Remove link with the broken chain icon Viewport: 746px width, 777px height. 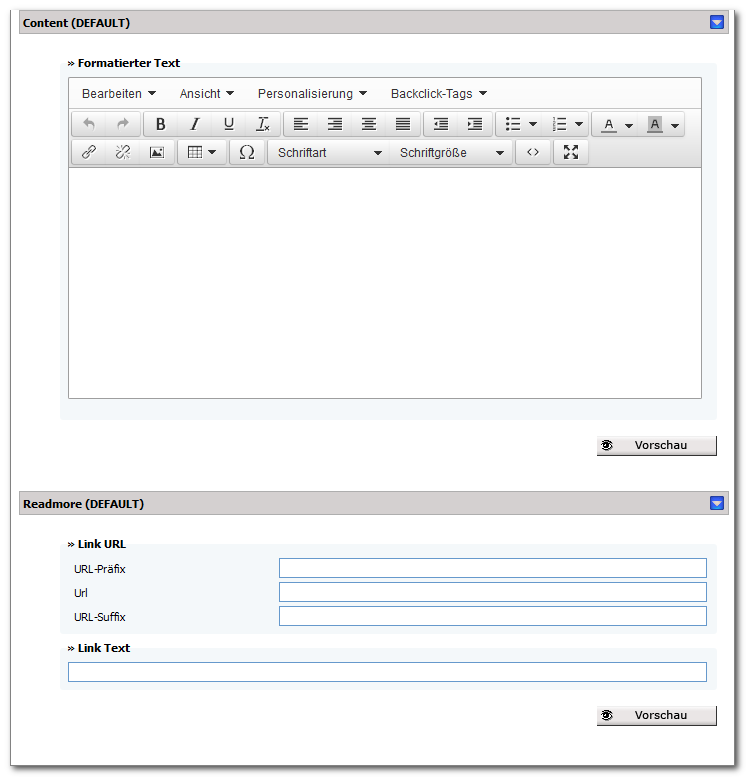point(123,152)
